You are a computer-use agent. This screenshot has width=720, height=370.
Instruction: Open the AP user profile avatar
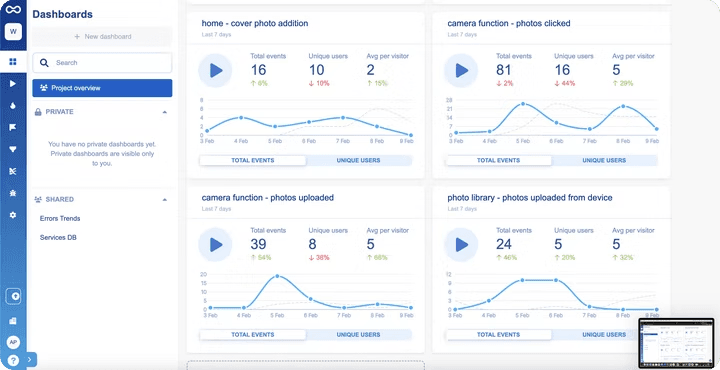pyautogui.click(x=13, y=342)
